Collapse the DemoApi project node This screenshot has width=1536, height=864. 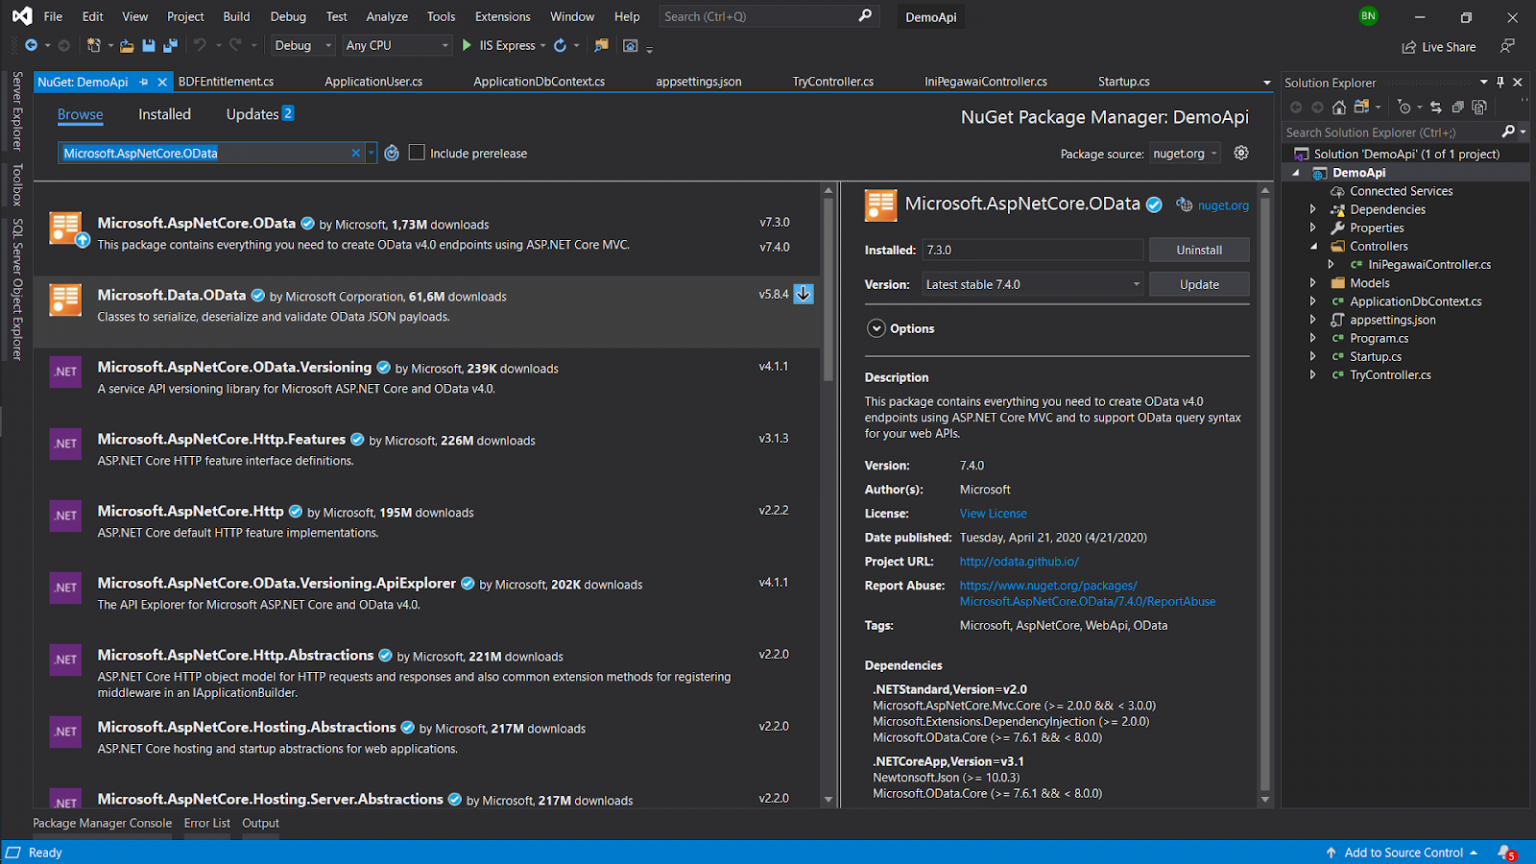point(1297,172)
